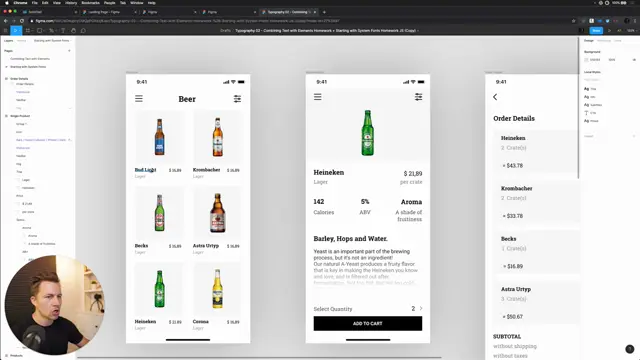Click the ADD TO CART button
Viewport: 640px width, 360px height.
tap(368, 323)
